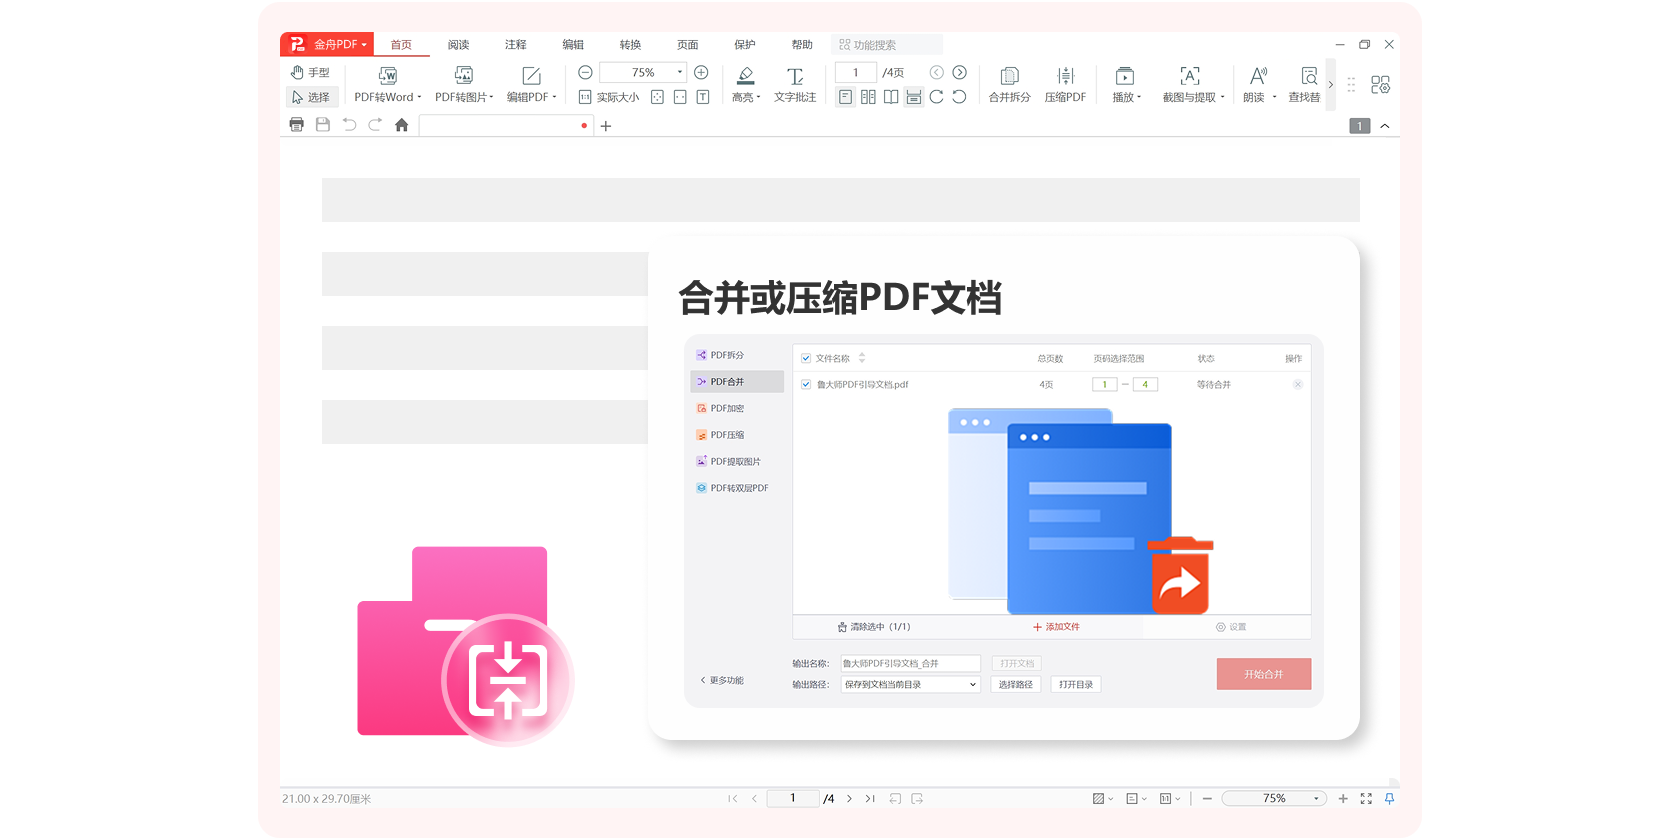Toggle the 文件名称 select-all checkbox
Screen dimensions: 1680x840
pos(806,358)
